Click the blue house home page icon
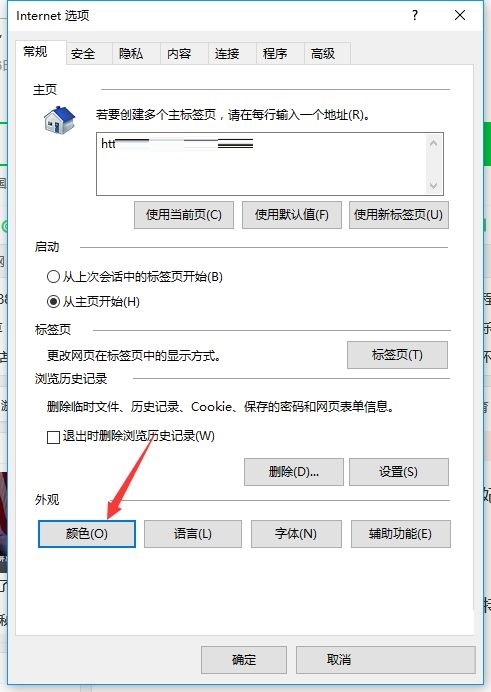Screen dimensions: 491x692 (60, 120)
